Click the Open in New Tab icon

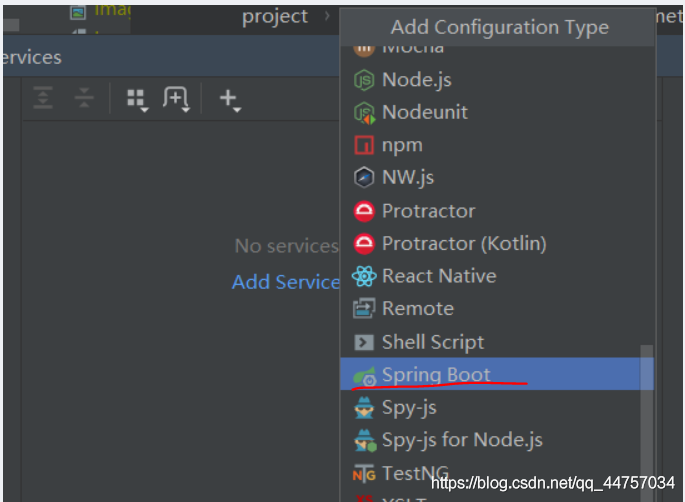tap(176, 99)
